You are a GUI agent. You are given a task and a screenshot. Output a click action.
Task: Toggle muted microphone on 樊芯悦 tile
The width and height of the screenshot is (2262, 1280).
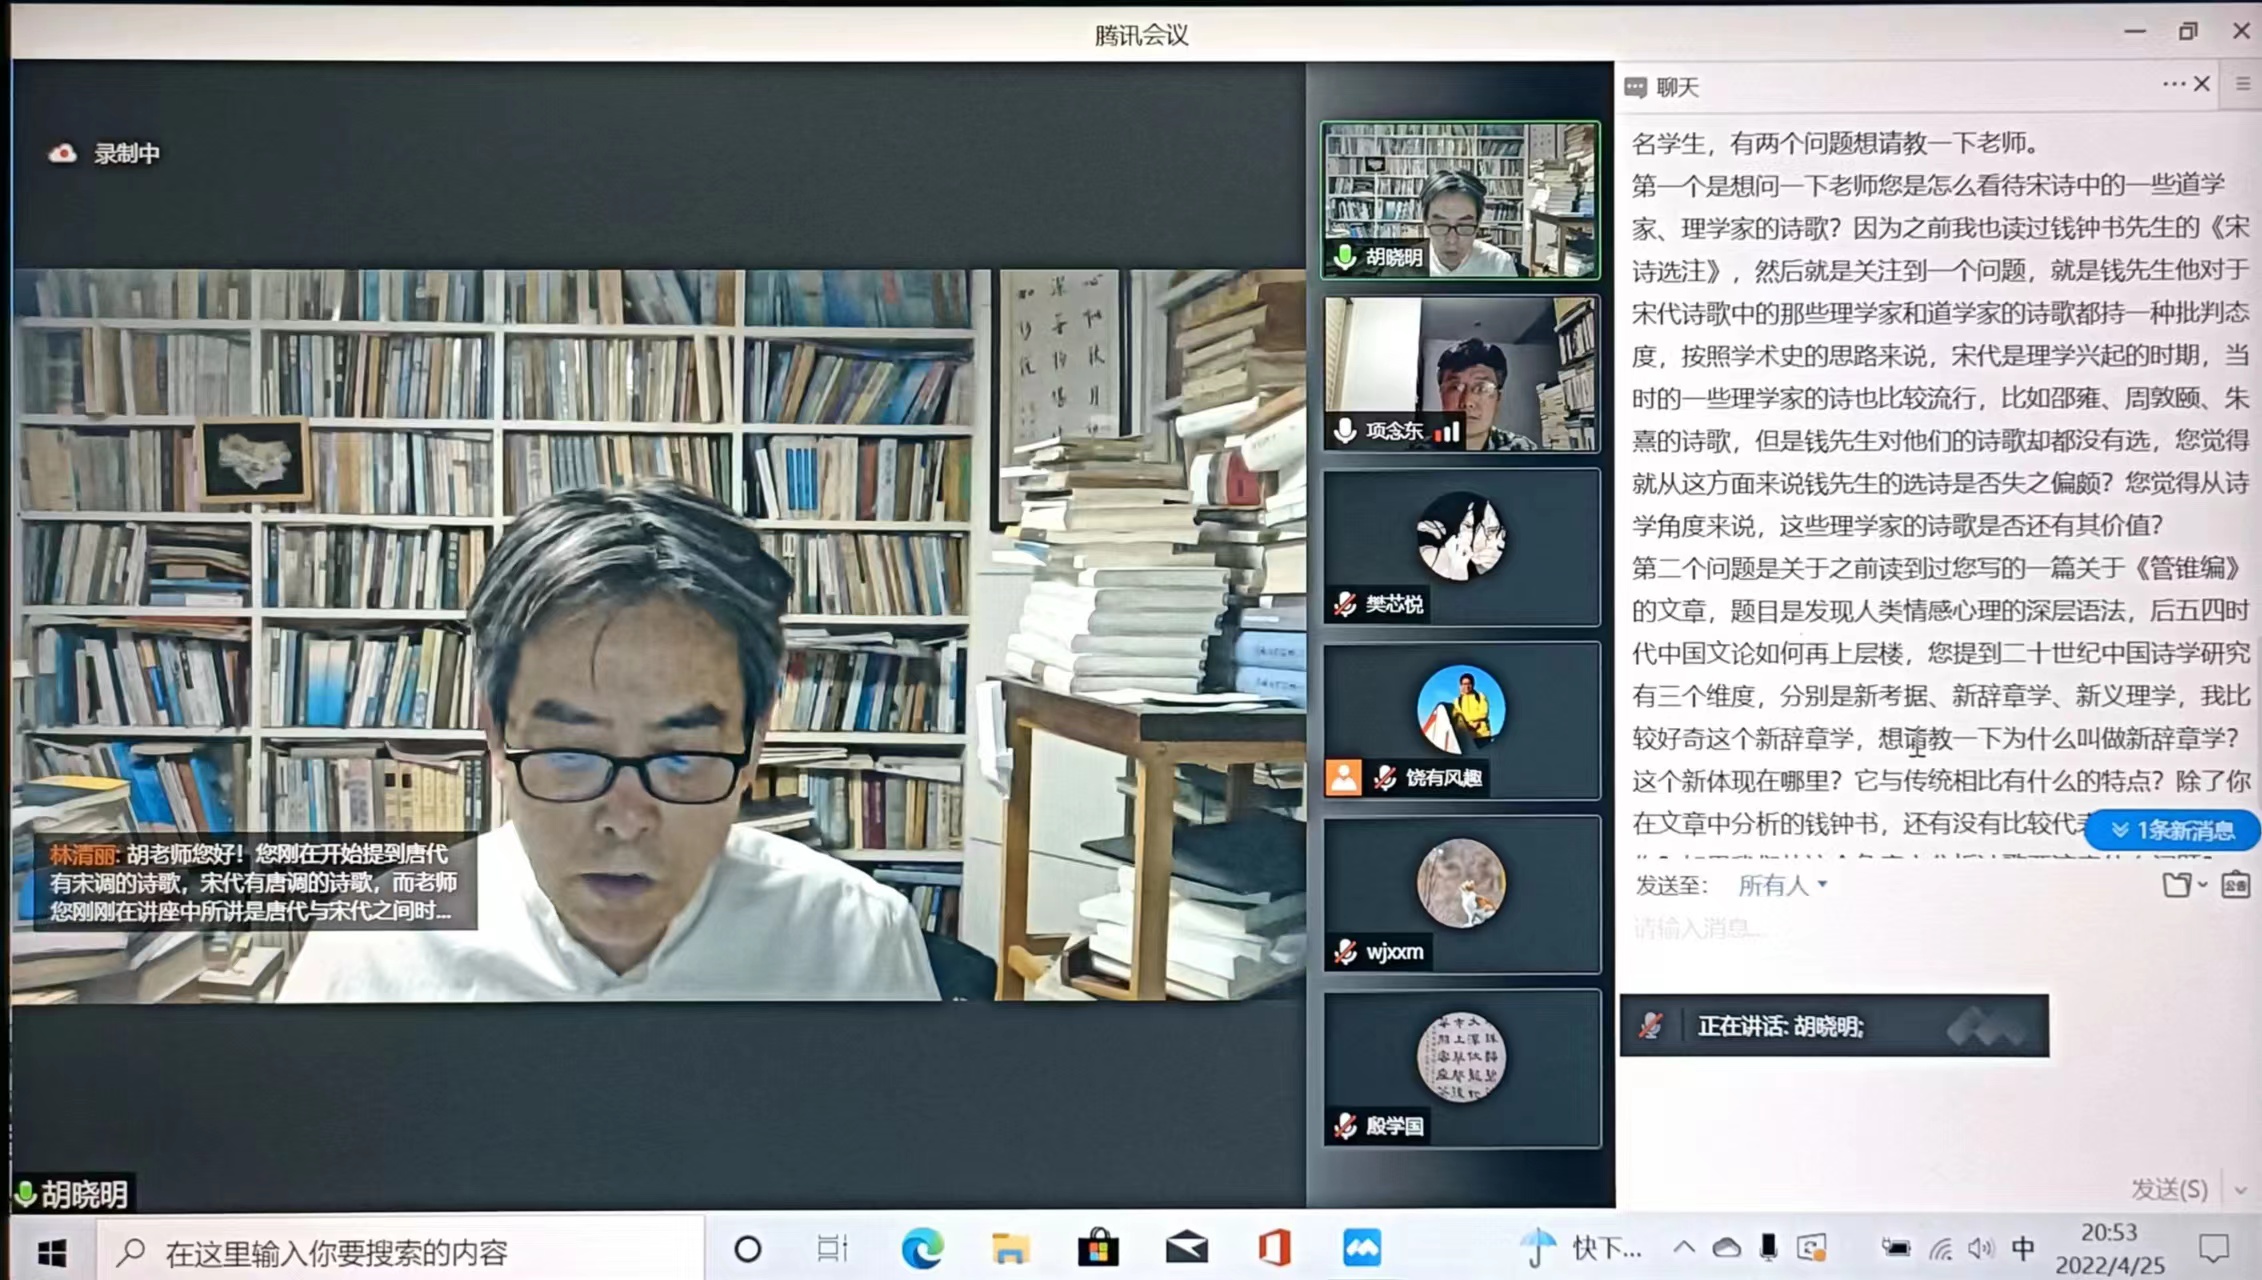pos(1345,604)
